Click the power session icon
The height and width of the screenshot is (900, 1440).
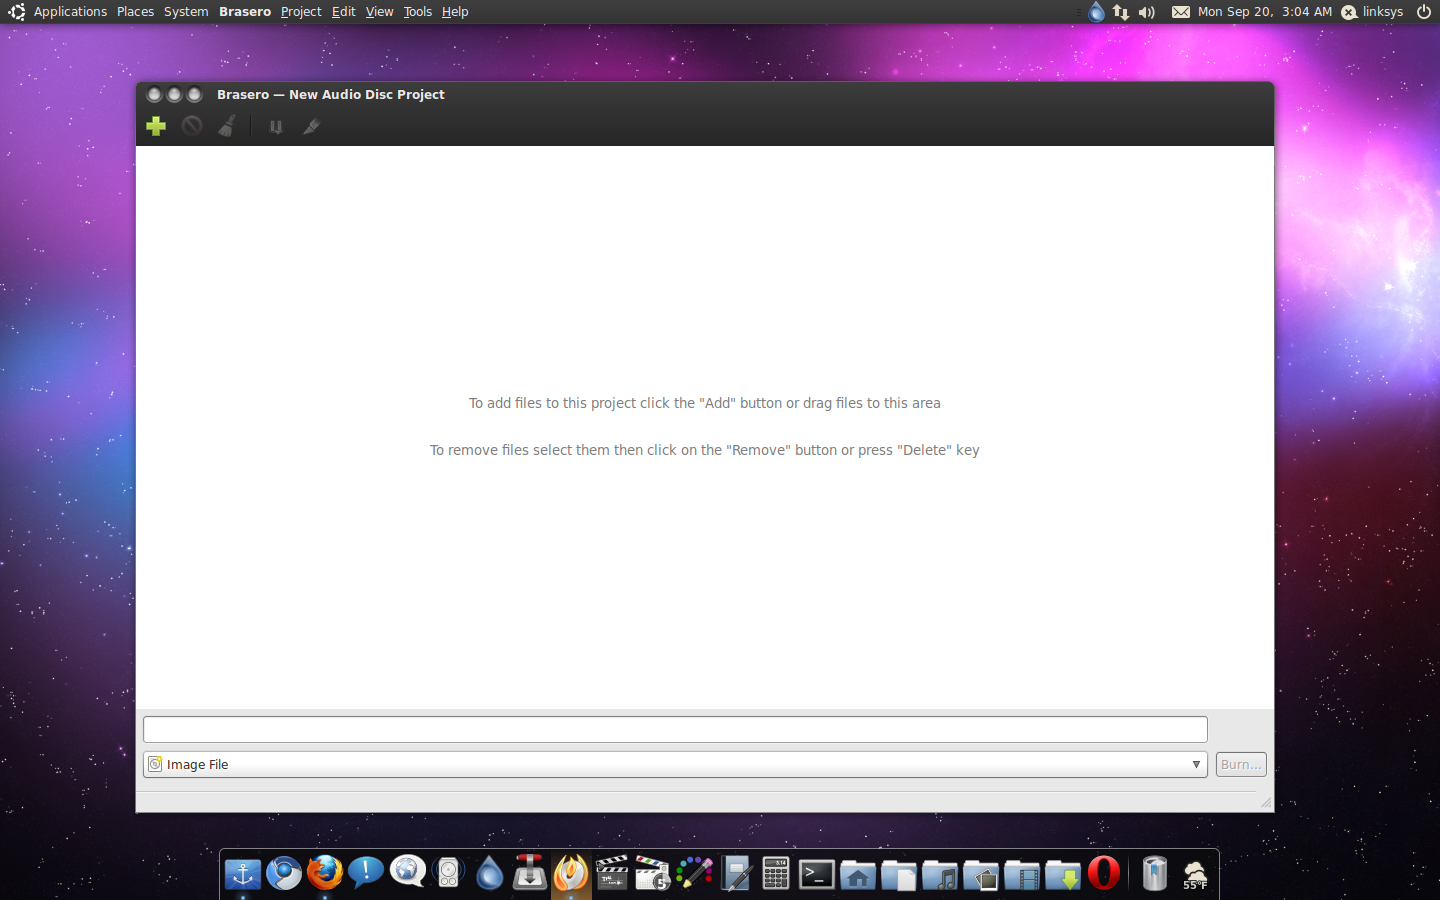pos(1424,12)
